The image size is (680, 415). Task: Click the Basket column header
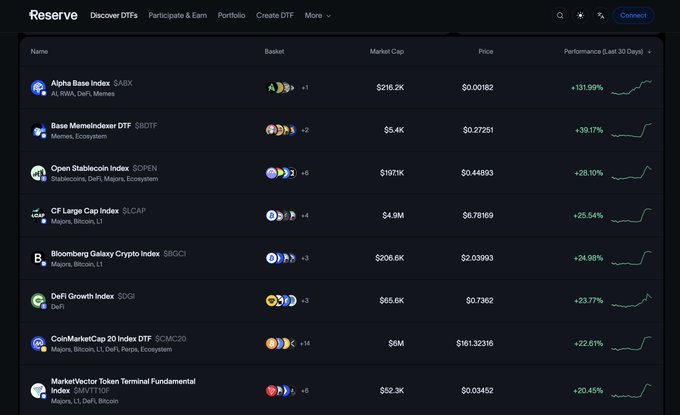(x=274, y=52)
